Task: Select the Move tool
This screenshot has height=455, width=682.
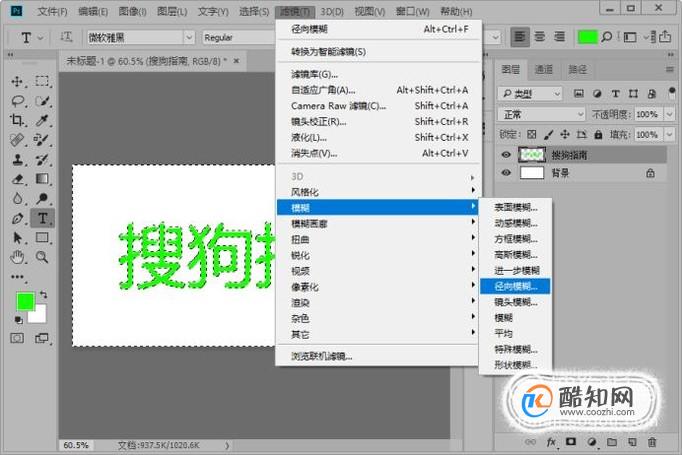Action: pyautogui.click(x=17, y=81)
